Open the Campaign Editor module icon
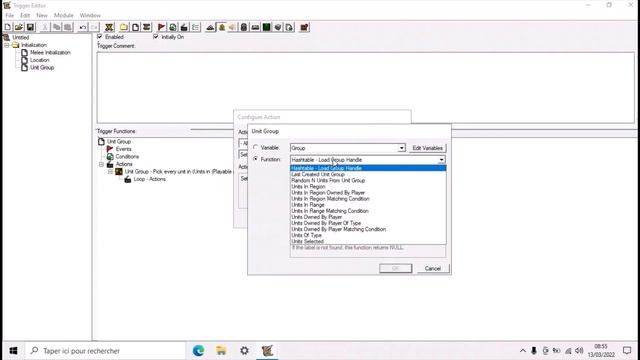This screenshot has width=640, height=360. (x=256, y=27)
